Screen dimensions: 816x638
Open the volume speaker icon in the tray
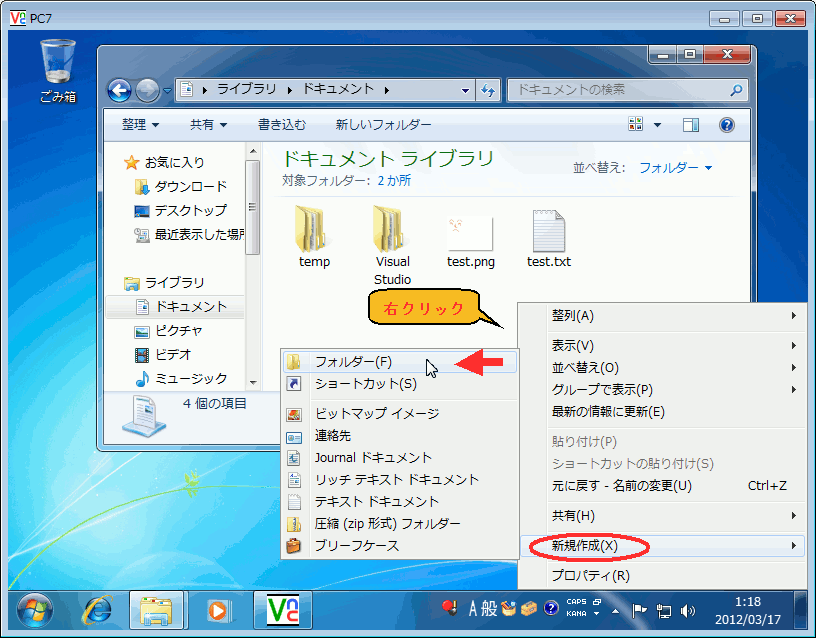coord(687,610)
